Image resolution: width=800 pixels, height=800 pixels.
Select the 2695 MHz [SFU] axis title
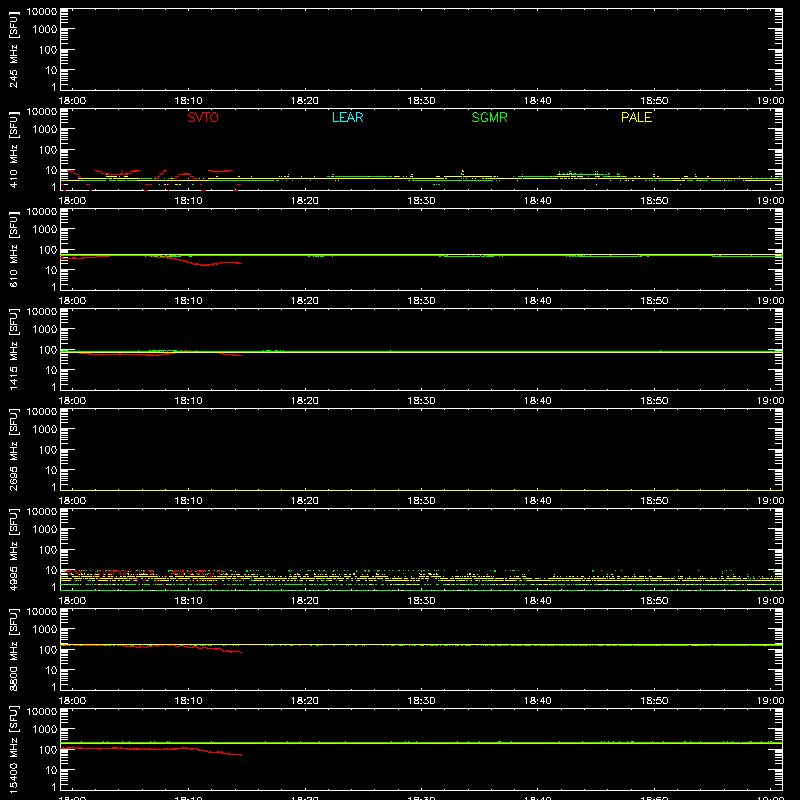pyautogui.click(x=13, y=449)
